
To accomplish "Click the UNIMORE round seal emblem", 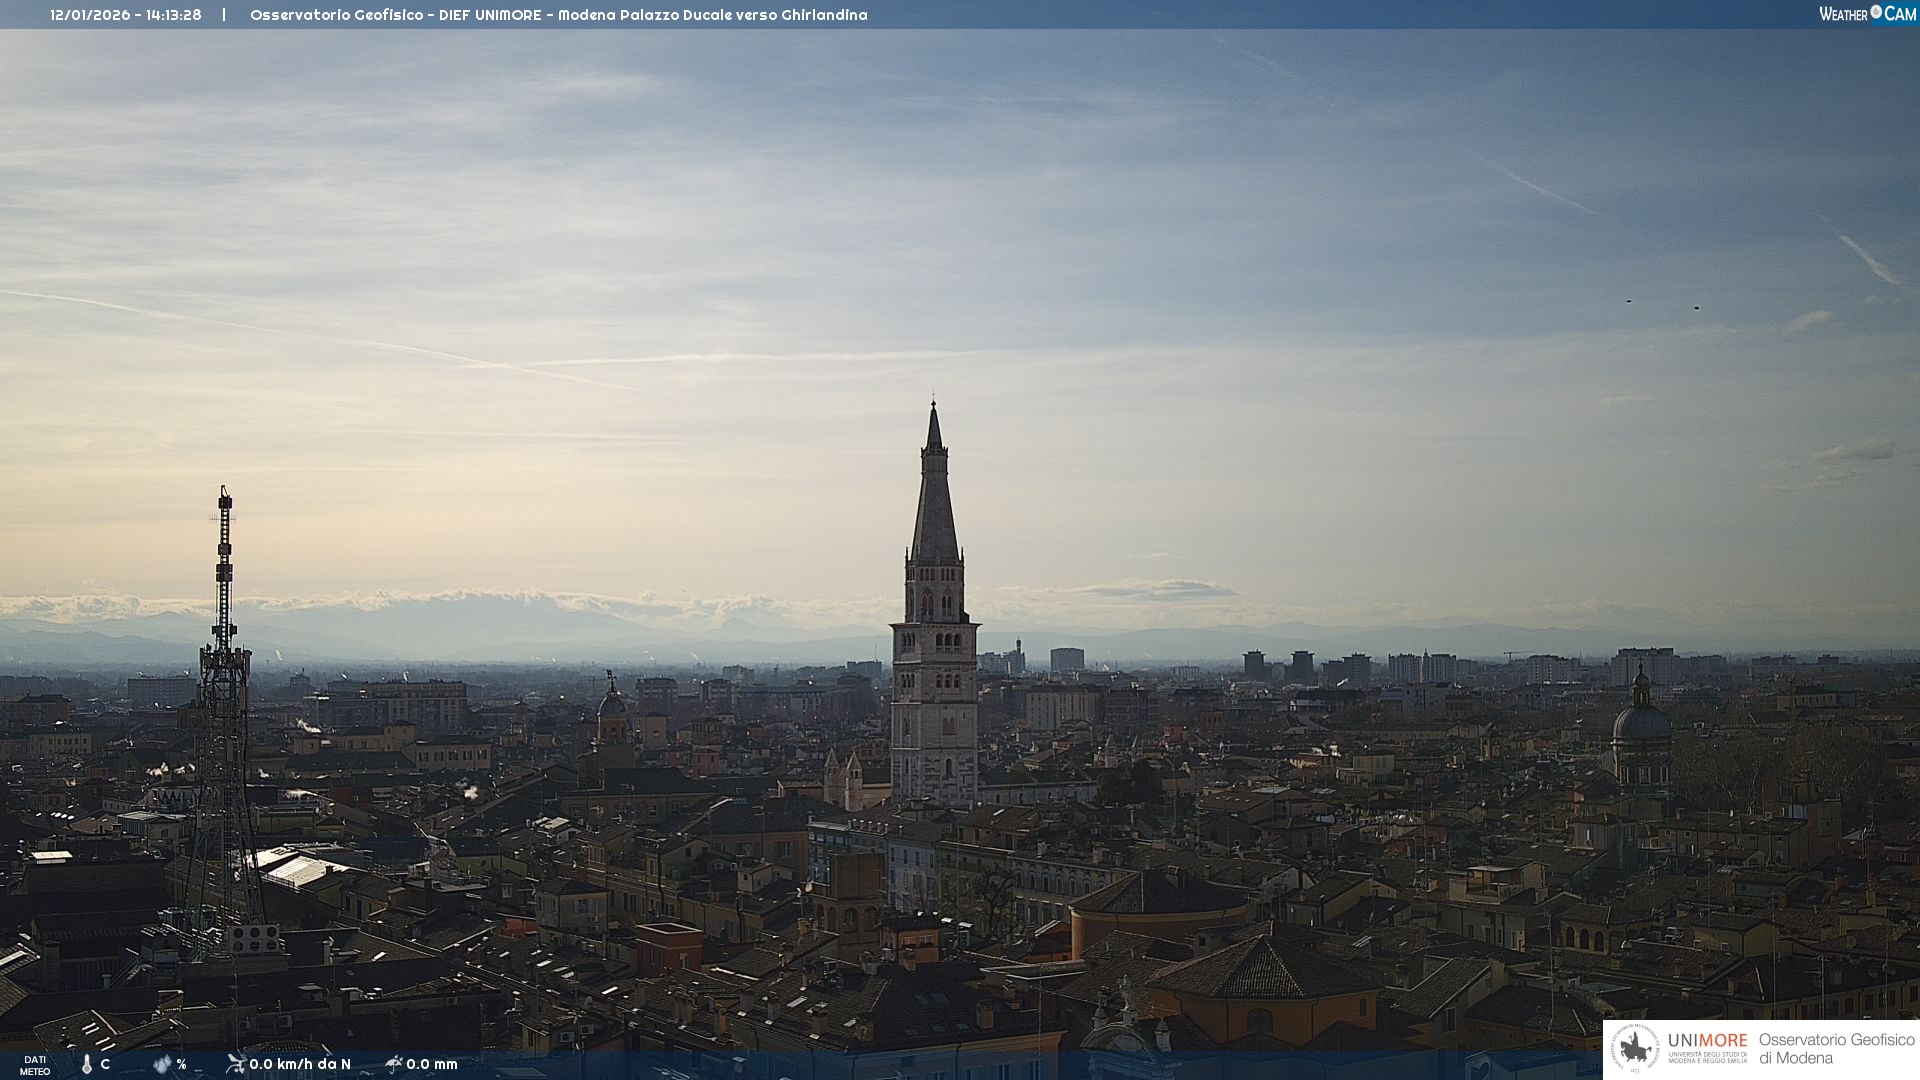I will (x=1635, y=1048).
